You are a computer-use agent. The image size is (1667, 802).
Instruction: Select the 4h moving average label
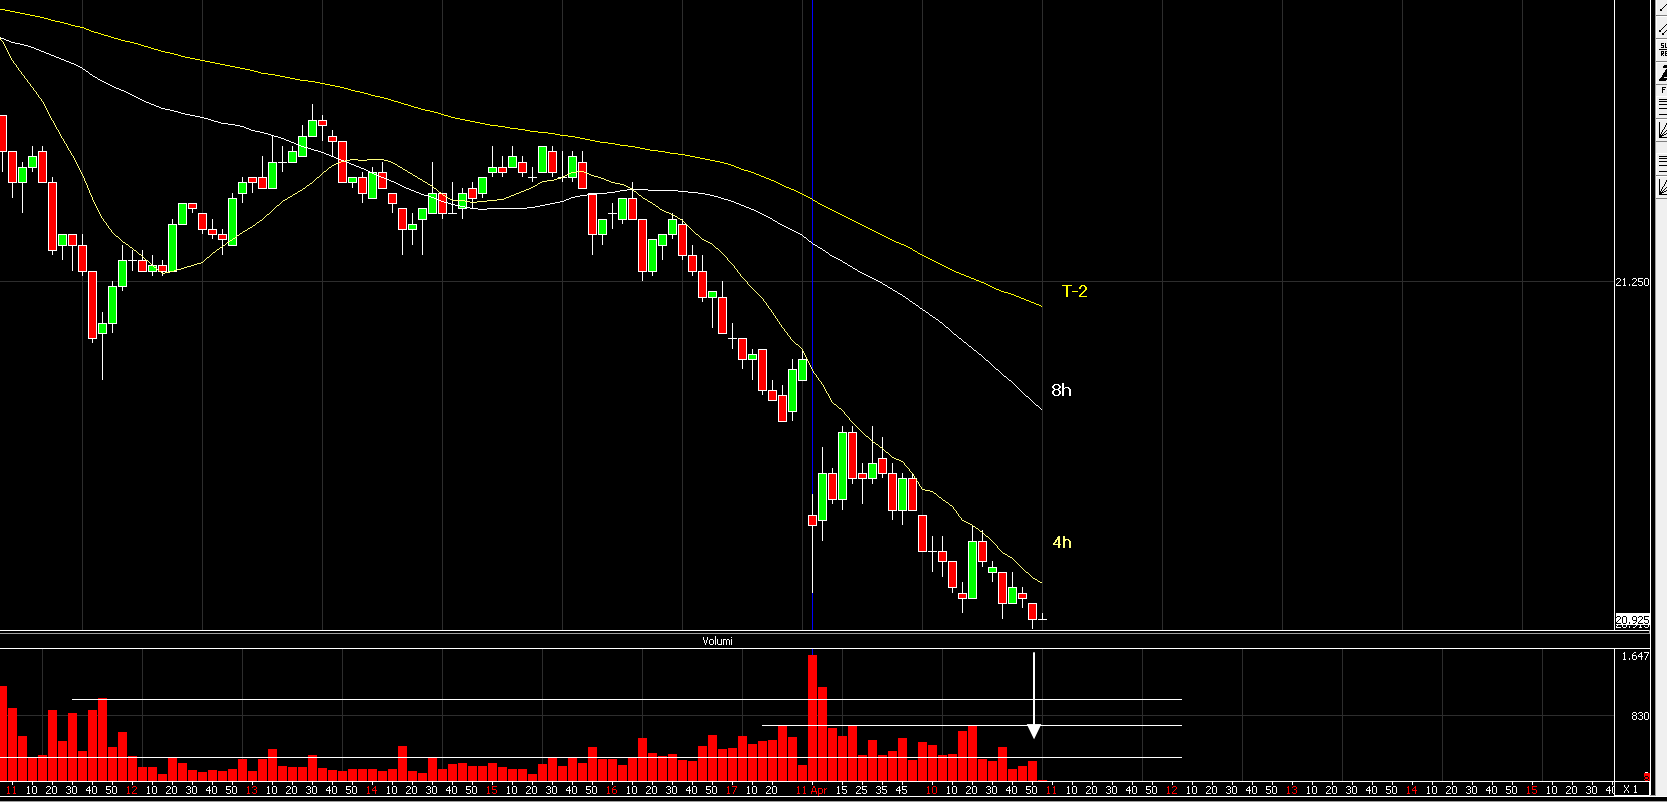coord(1062,542)
